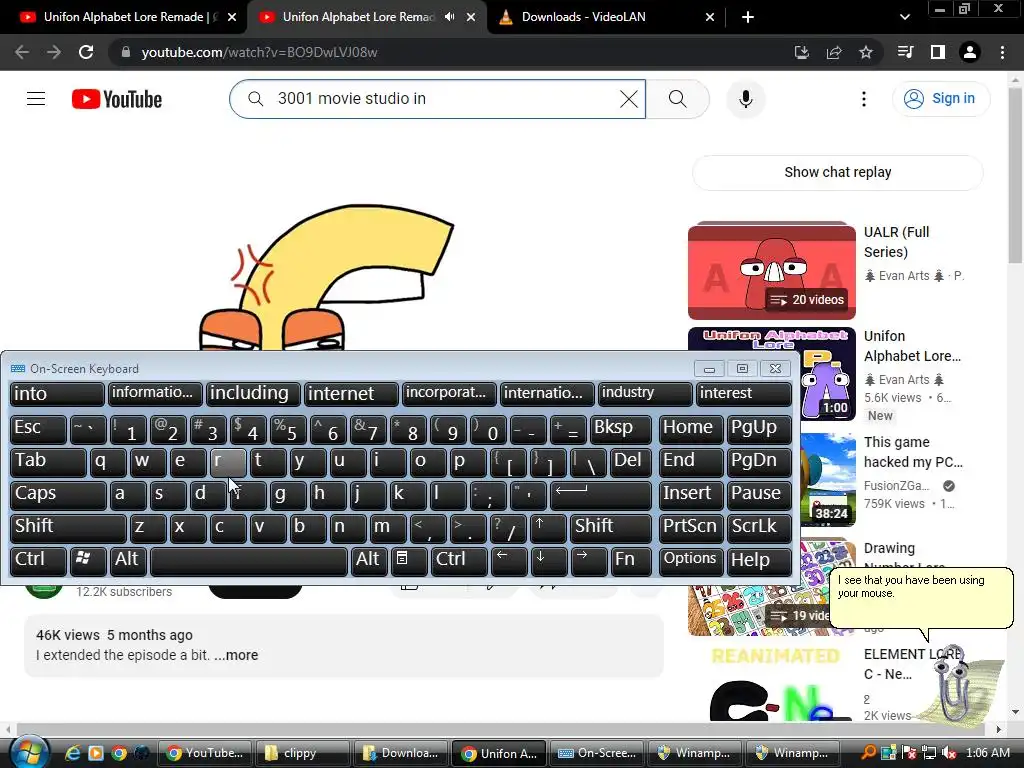Click the scrollbar down arrow at right edge

coord(1015,712)
